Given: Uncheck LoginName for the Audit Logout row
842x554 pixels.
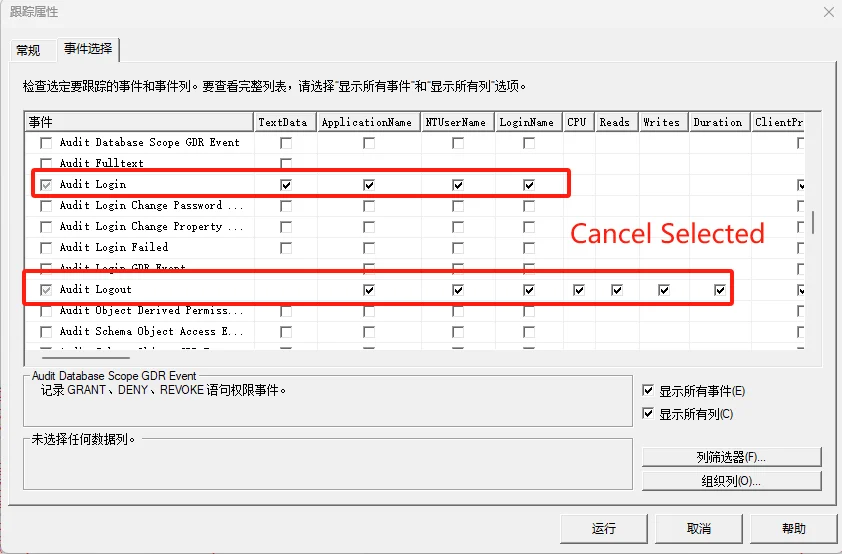Looking at the screenshot, I should click(529, 290).
